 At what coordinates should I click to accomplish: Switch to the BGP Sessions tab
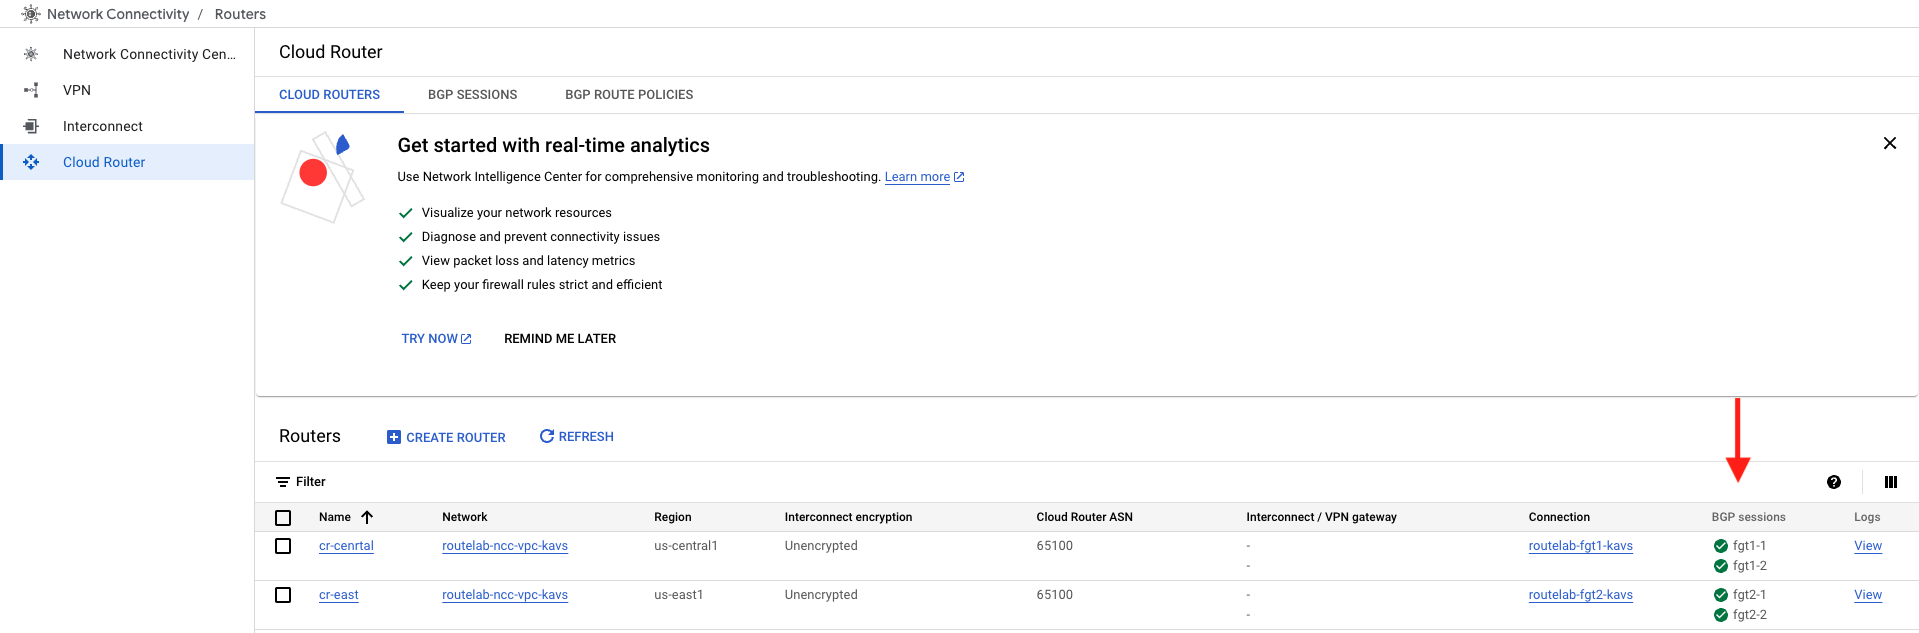pyautogui.click(x=472, y=95)
